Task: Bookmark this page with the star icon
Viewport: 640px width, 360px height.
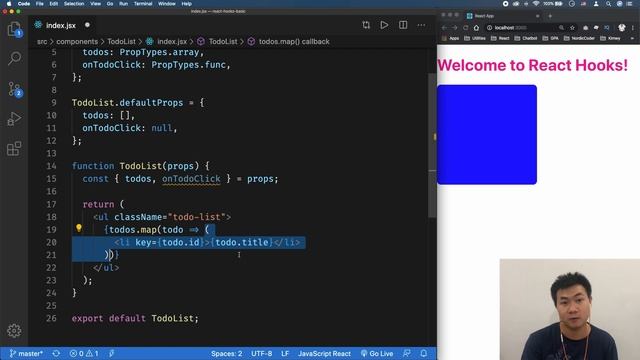Action: click(572, 28)
